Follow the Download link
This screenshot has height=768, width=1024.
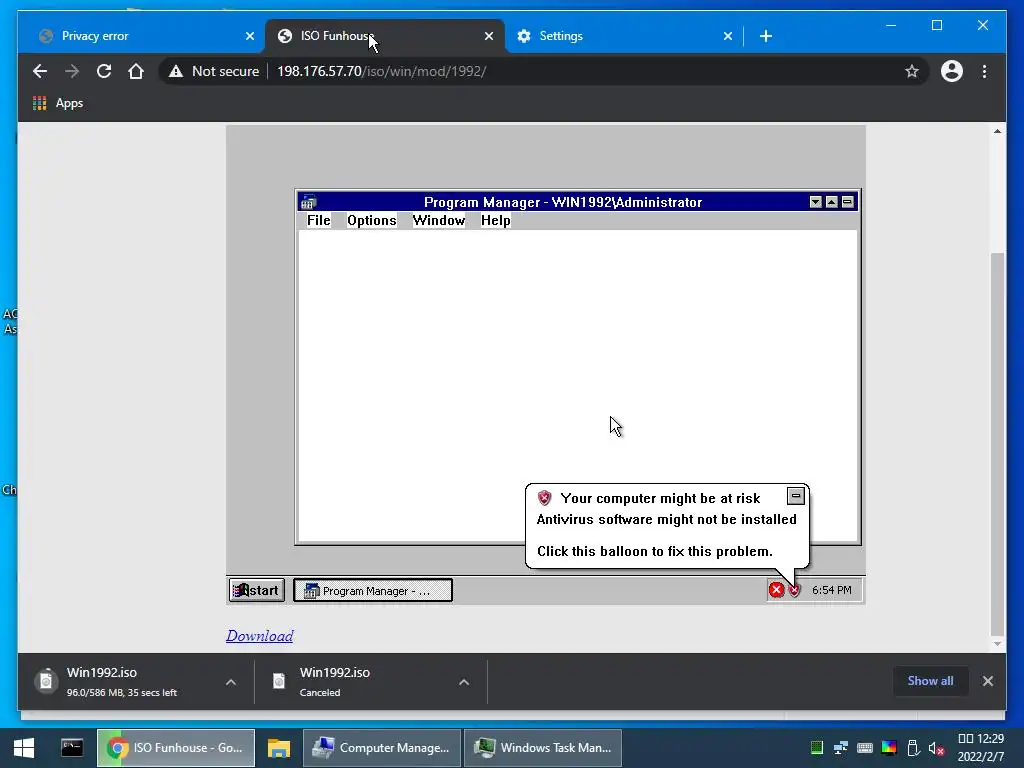pos(260,636)
